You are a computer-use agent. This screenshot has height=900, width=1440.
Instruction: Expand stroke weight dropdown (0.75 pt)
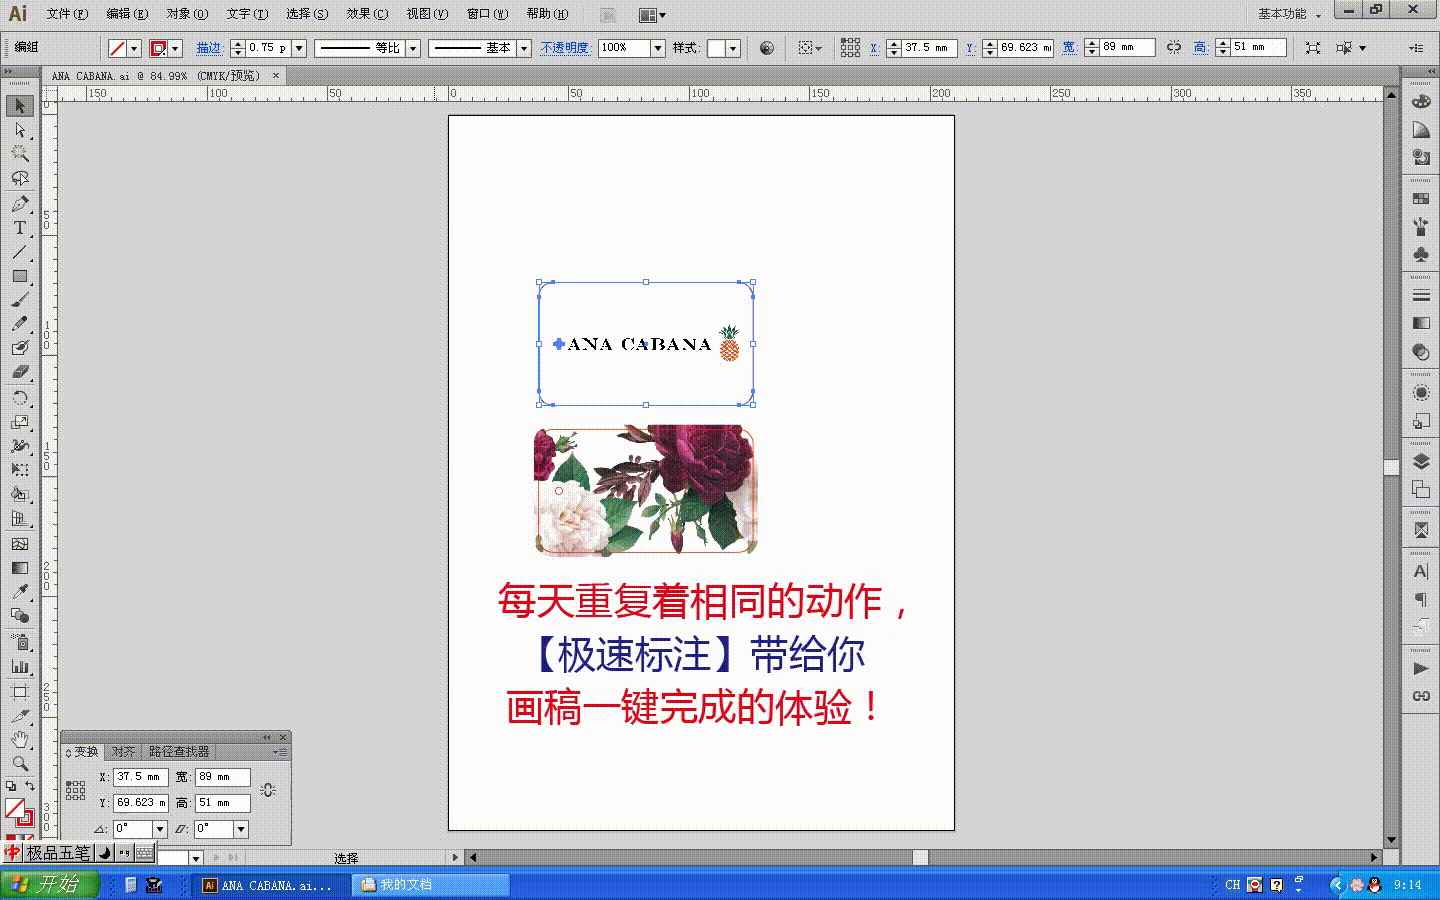[299, 48]
